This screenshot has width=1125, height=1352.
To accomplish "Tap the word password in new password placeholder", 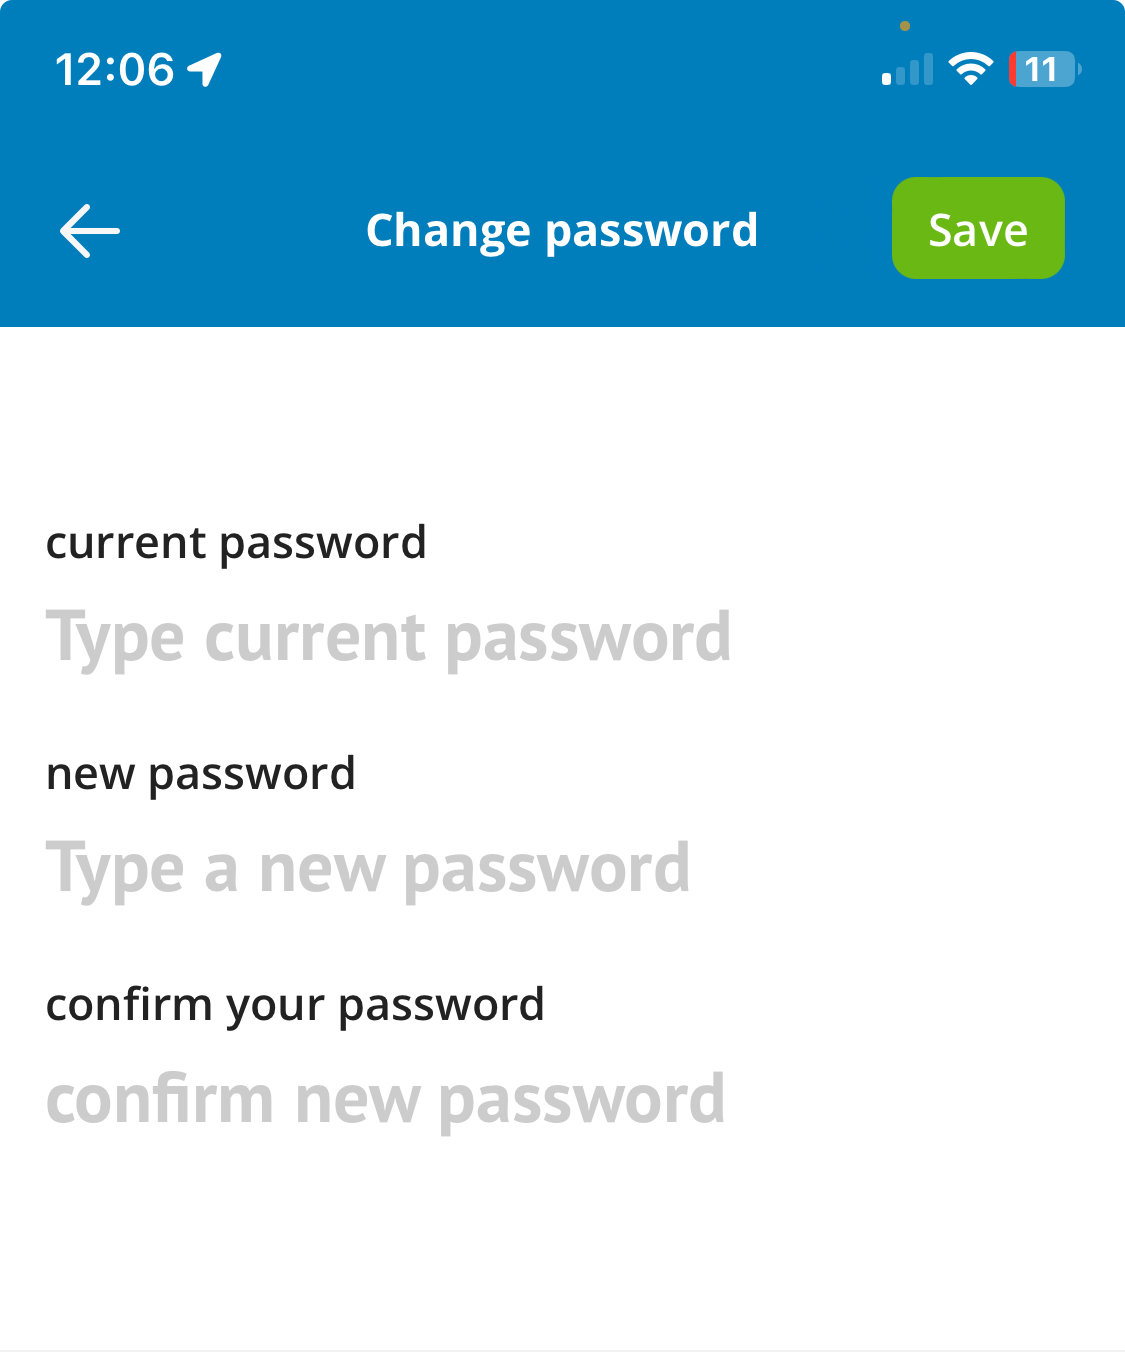I will [547, 871].
